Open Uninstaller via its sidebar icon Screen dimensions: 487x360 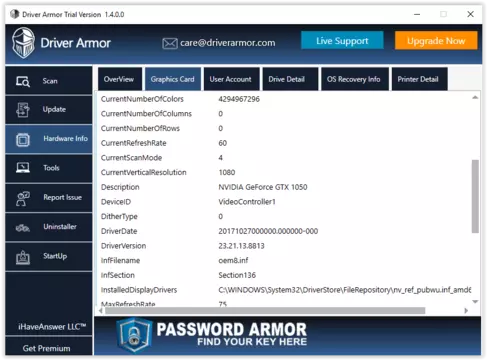pyautogui.click(x=23, y=228)
